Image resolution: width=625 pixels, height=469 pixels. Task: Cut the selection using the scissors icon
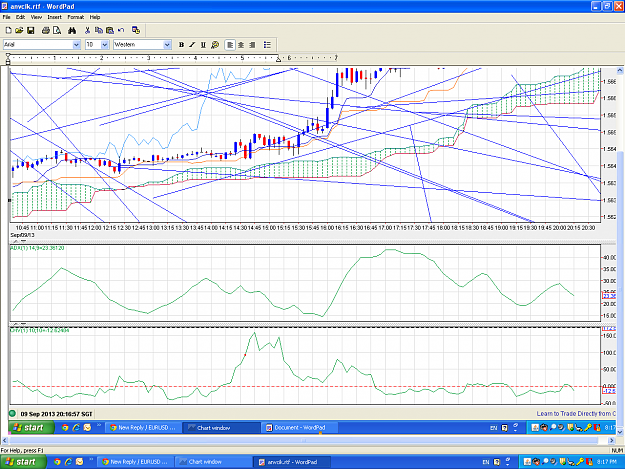(87, 30)
